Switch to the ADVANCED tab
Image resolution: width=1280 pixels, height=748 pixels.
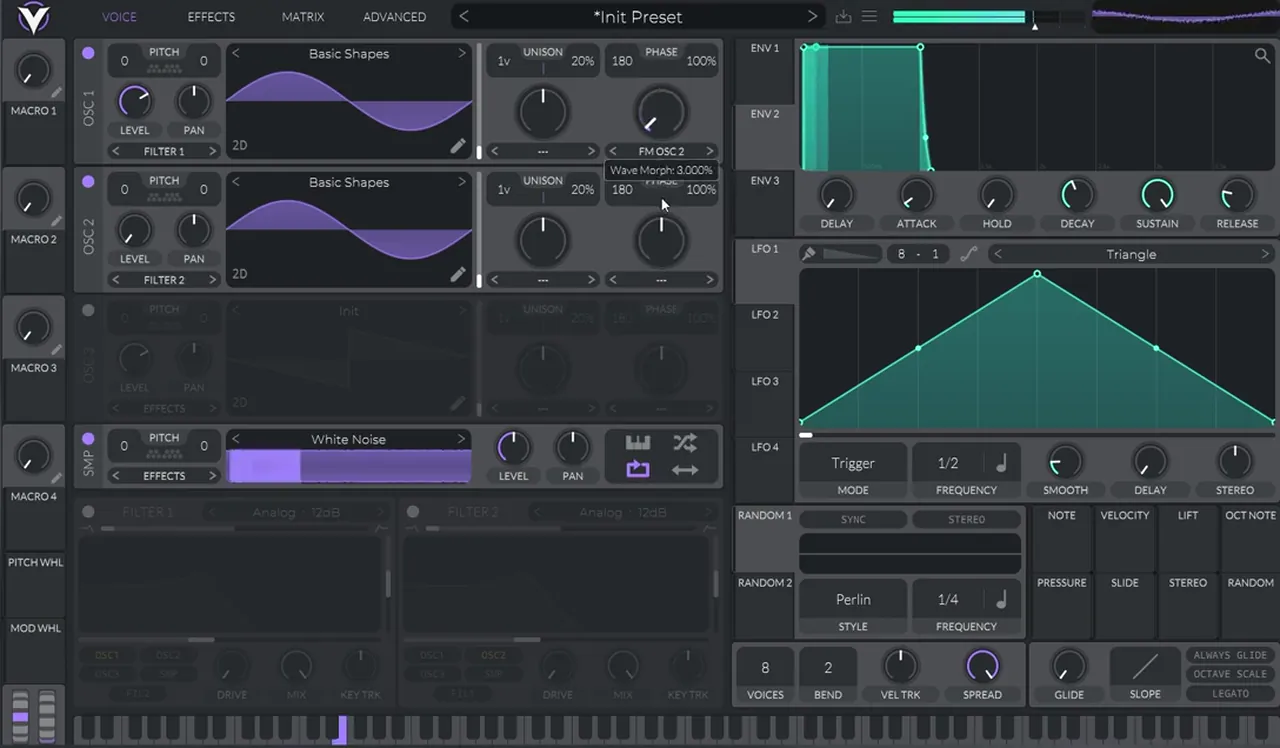click(x=394, y=17)
